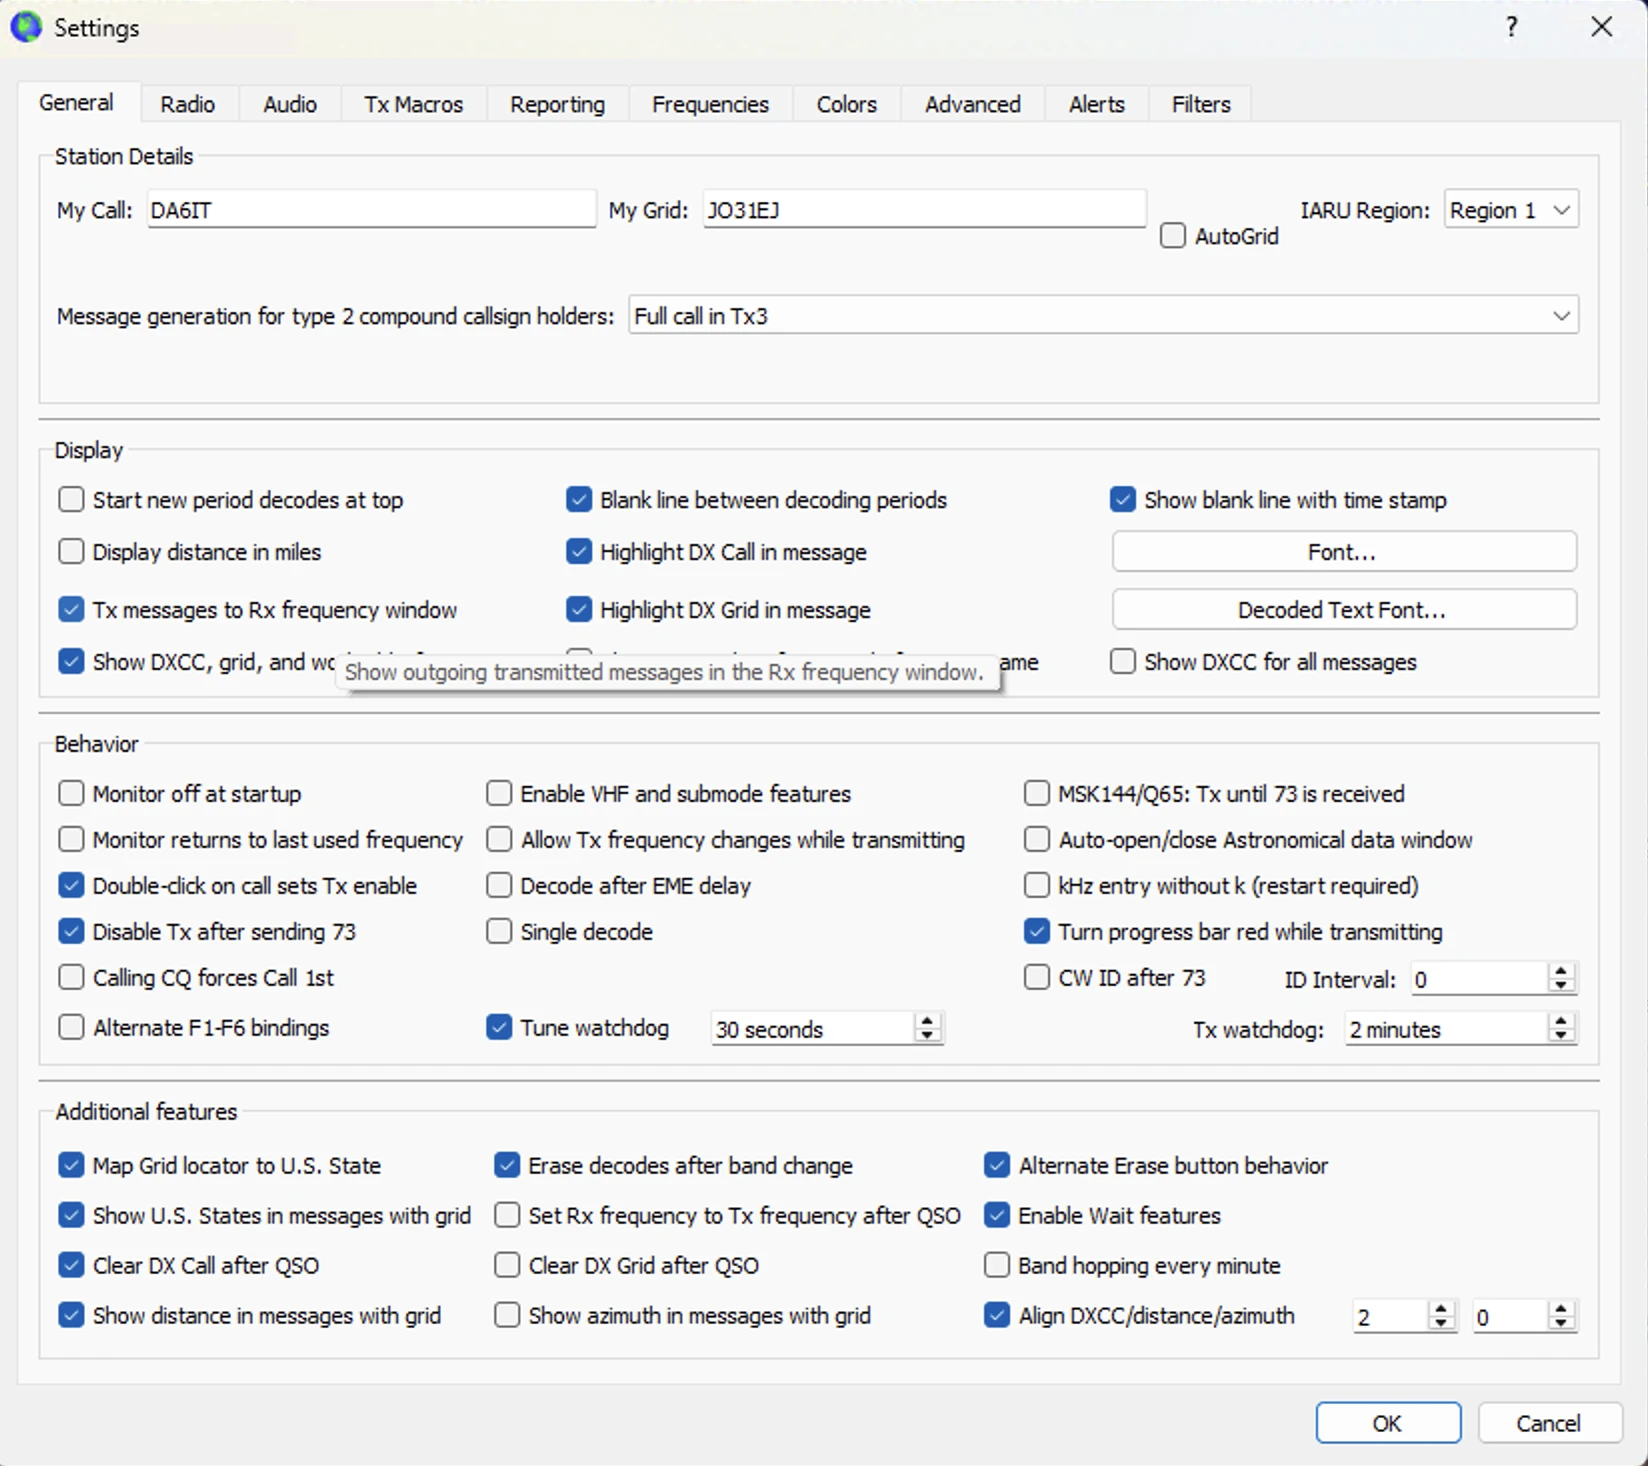The width and height of the screenshot is (1648, 1466).
Task: Click the Cancel button
Action: click(1549, 1423)
